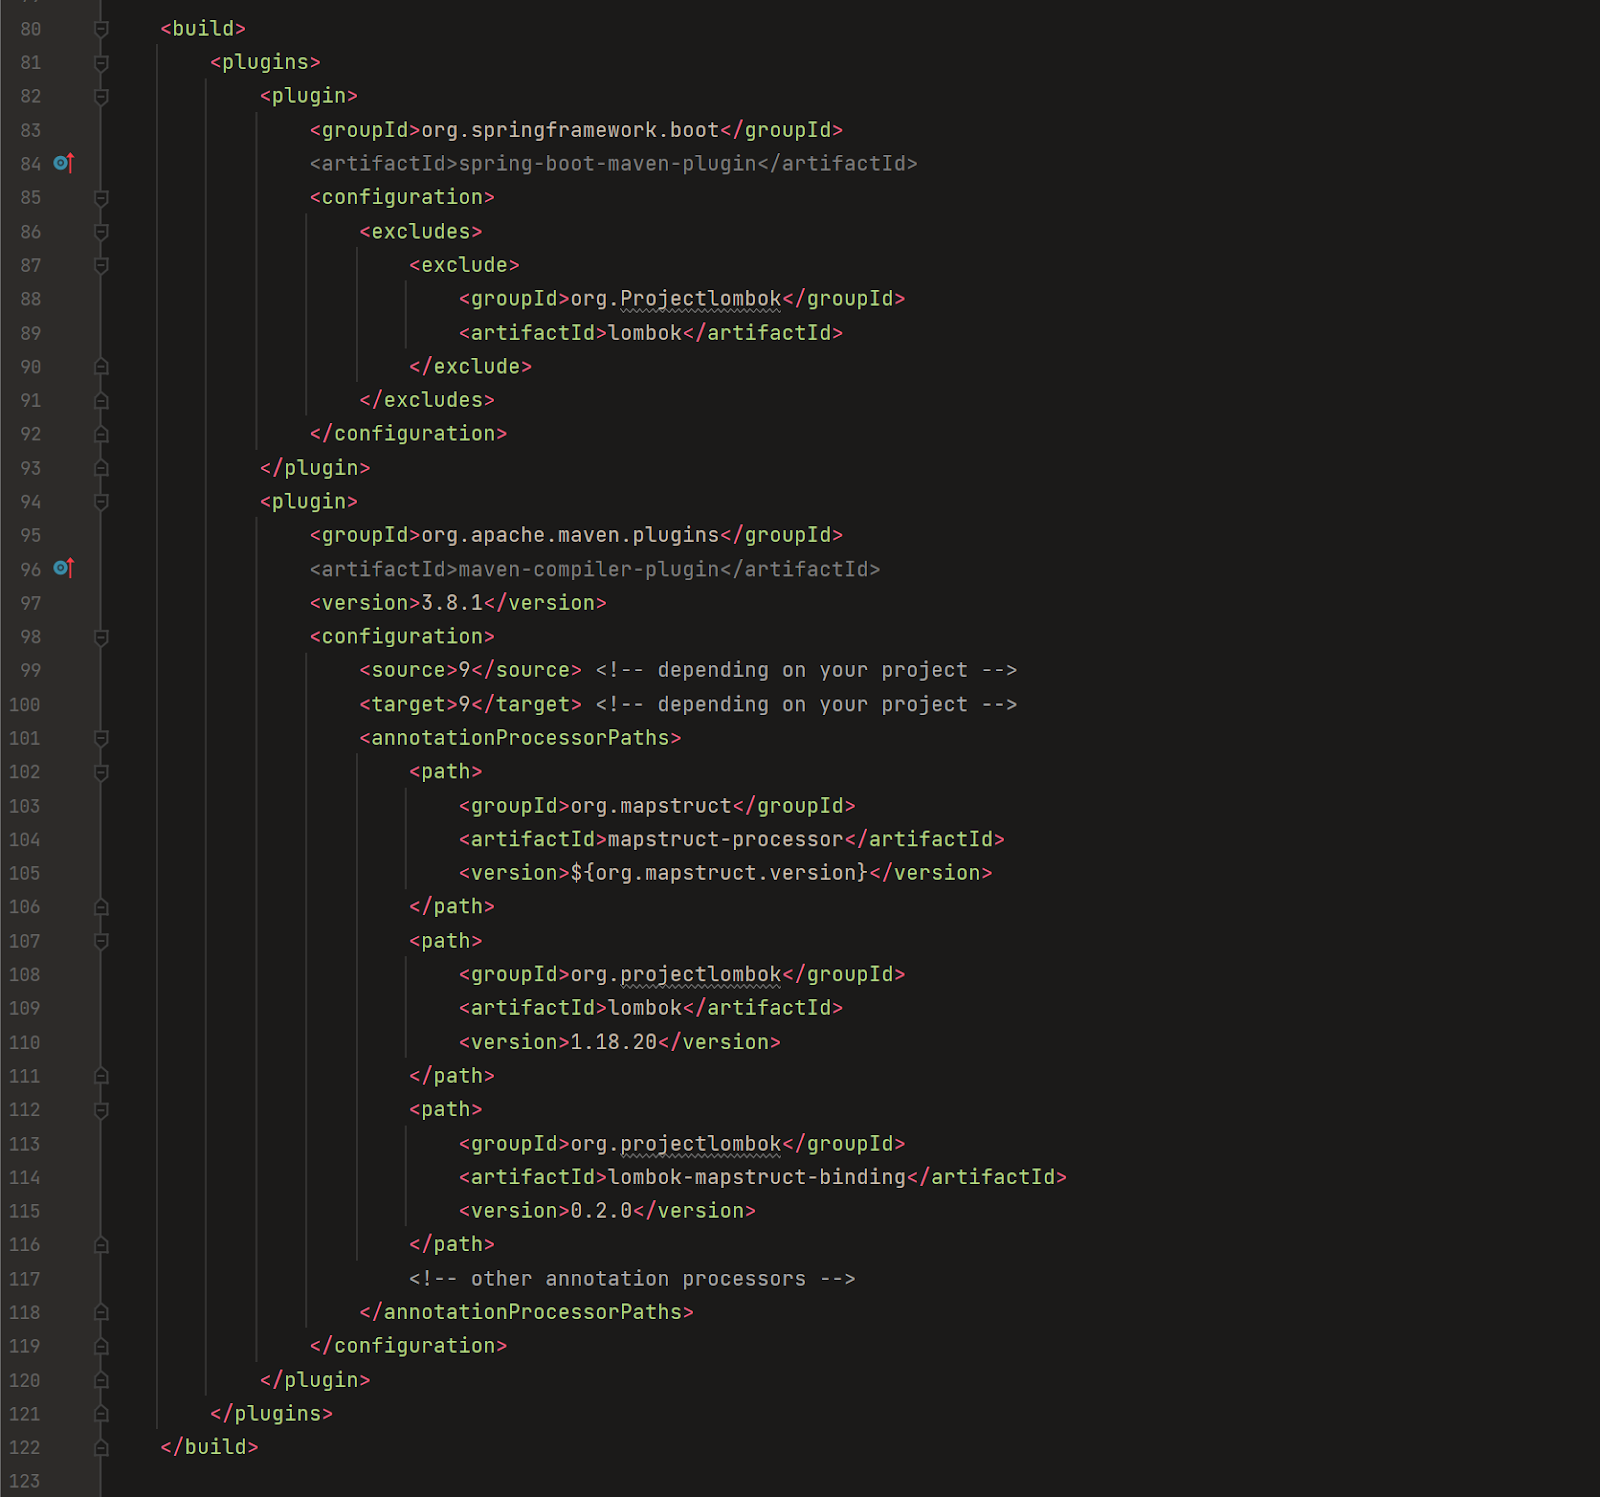Click lombok artifactId text on line 109
This screenshot has height=1497, width=1600.
click(645, 1008)
